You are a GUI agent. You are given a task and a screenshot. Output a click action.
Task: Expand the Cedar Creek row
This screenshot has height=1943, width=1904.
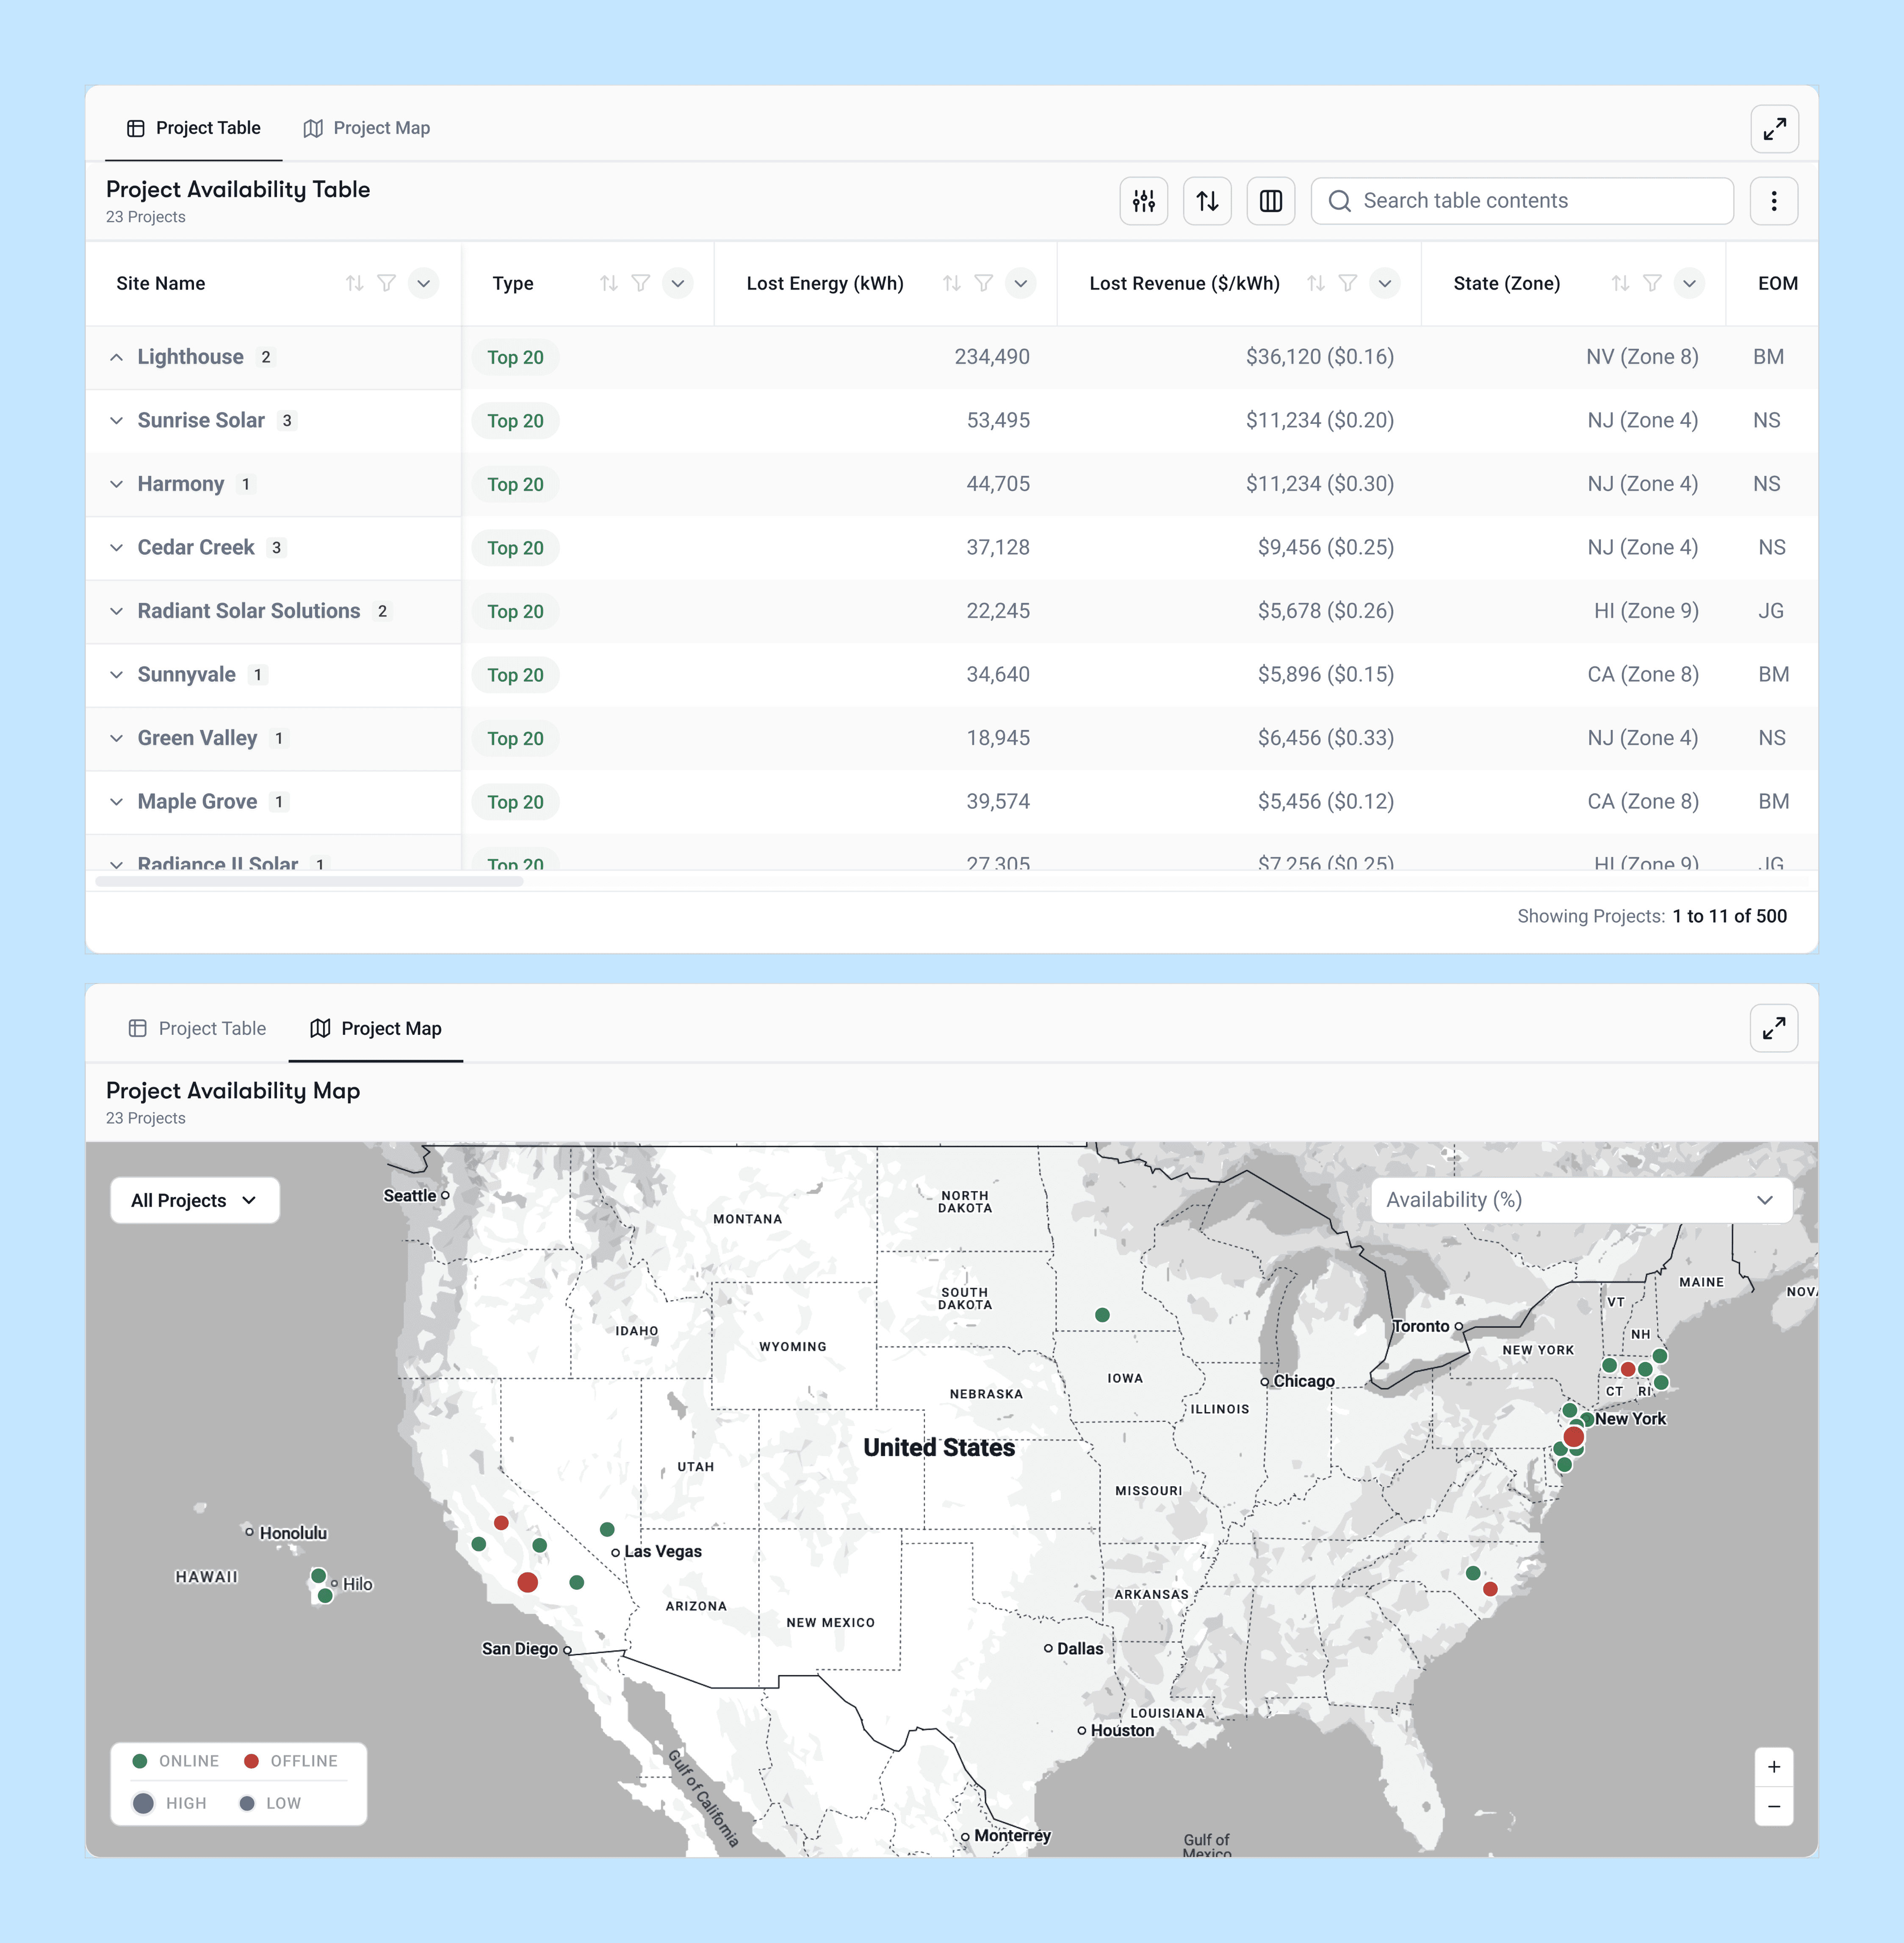[x=116, y=548]
